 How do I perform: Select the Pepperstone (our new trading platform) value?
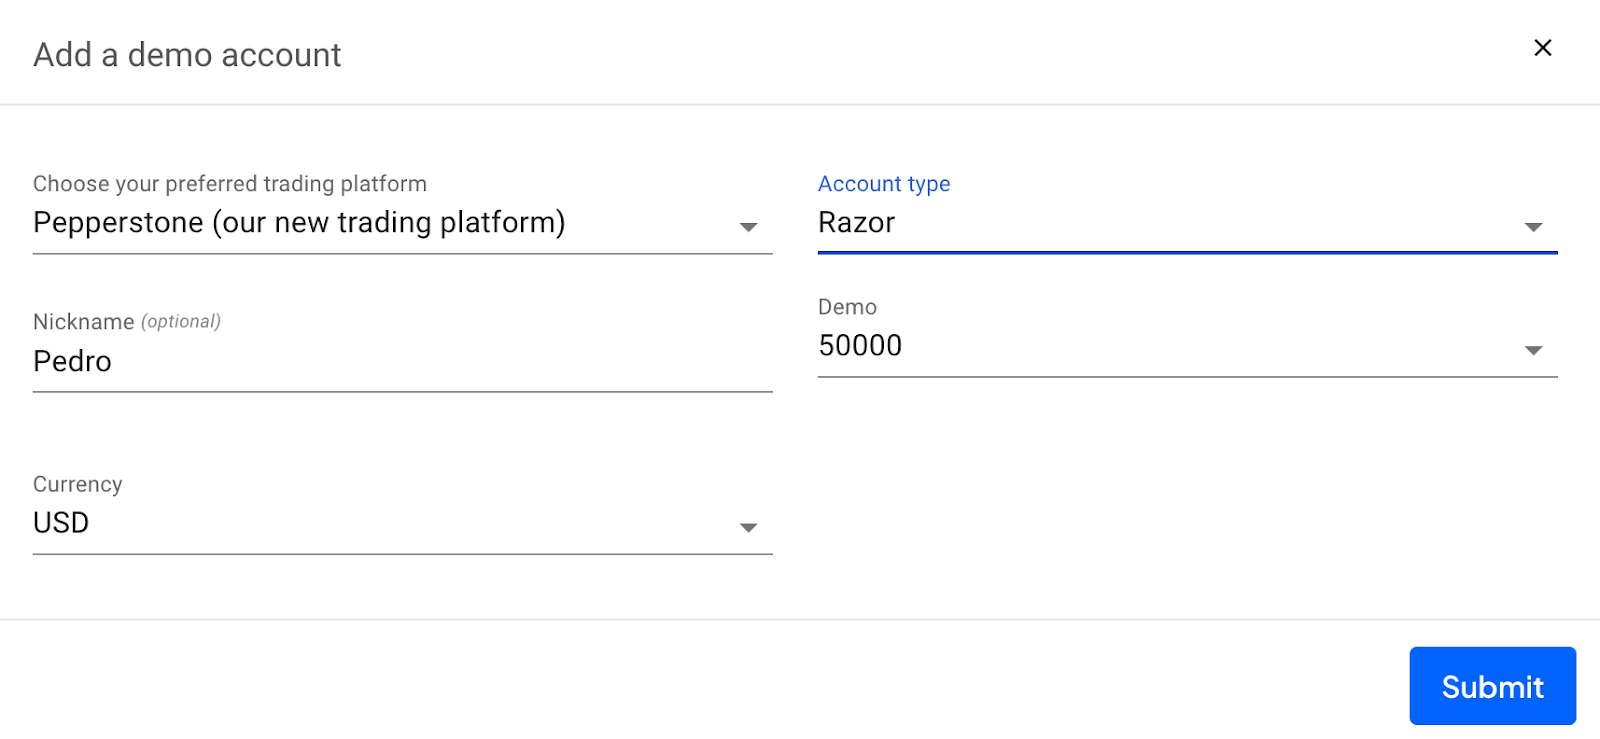point(299,222)
